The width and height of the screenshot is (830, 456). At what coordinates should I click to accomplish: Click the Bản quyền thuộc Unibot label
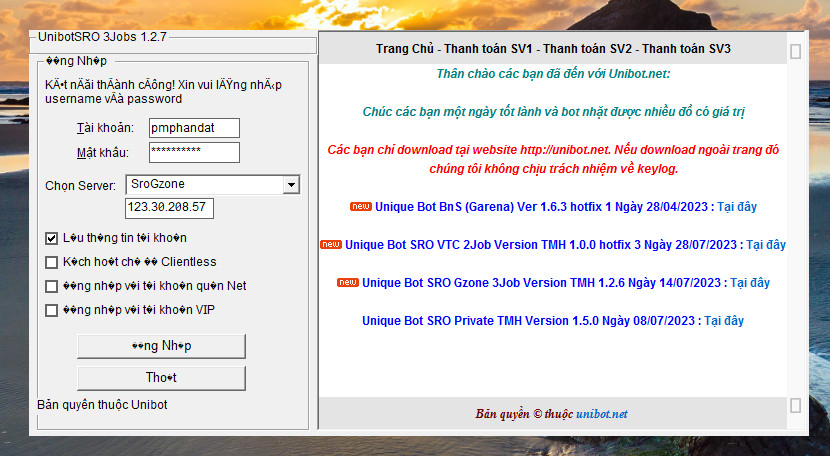102,405
